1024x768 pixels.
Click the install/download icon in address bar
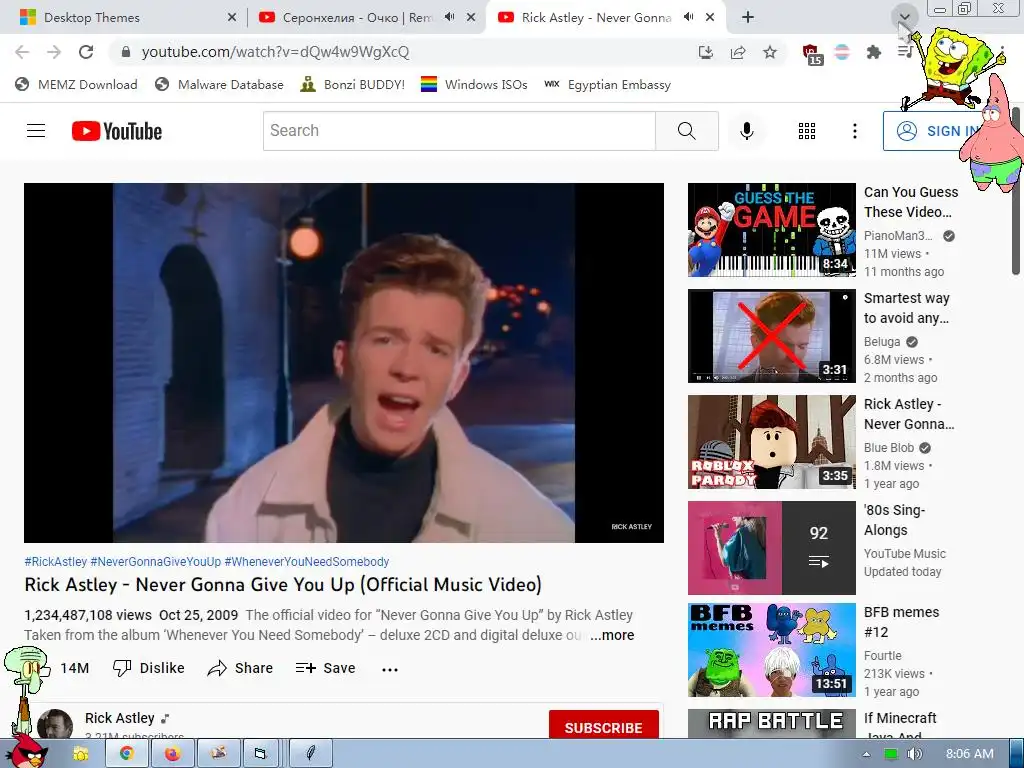pyautogui.click(x=706, y=52)
